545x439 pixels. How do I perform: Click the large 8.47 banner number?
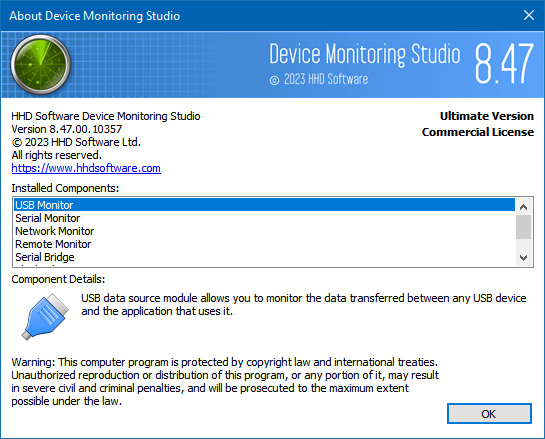tap(504, 64)
